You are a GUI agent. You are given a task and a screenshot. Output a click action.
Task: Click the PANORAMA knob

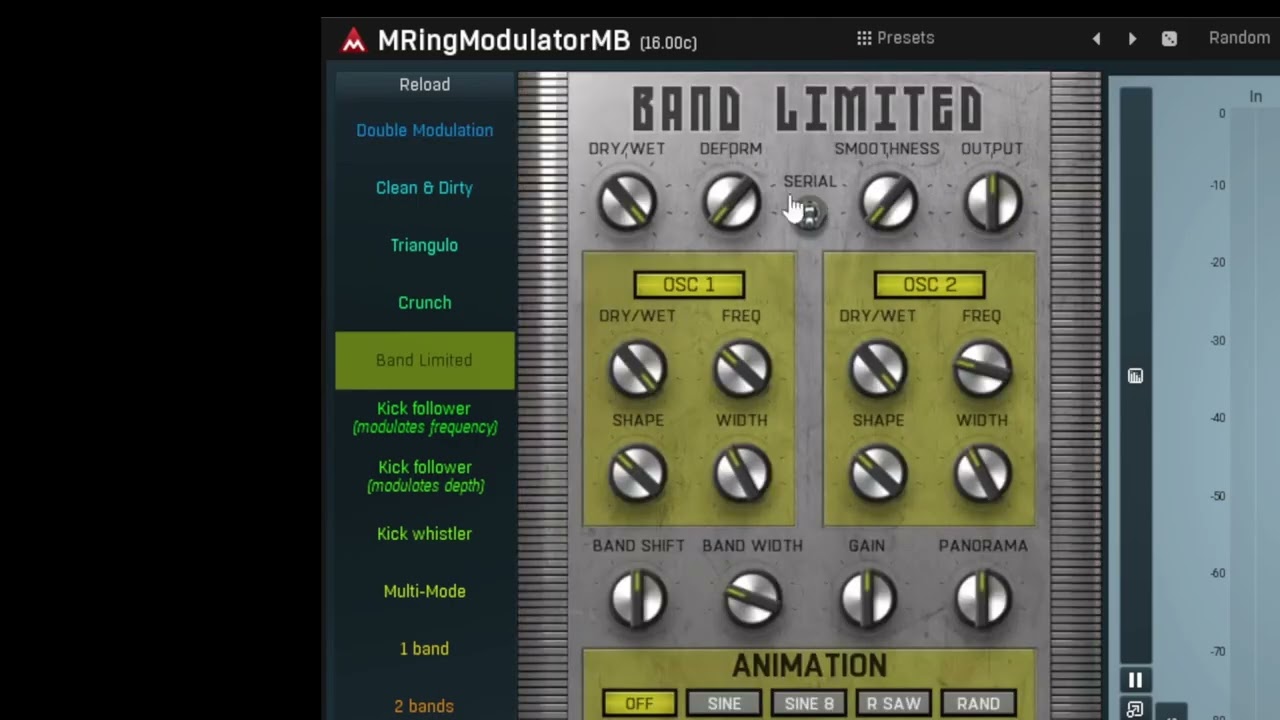pyautogui.click(x=983, y=598)
